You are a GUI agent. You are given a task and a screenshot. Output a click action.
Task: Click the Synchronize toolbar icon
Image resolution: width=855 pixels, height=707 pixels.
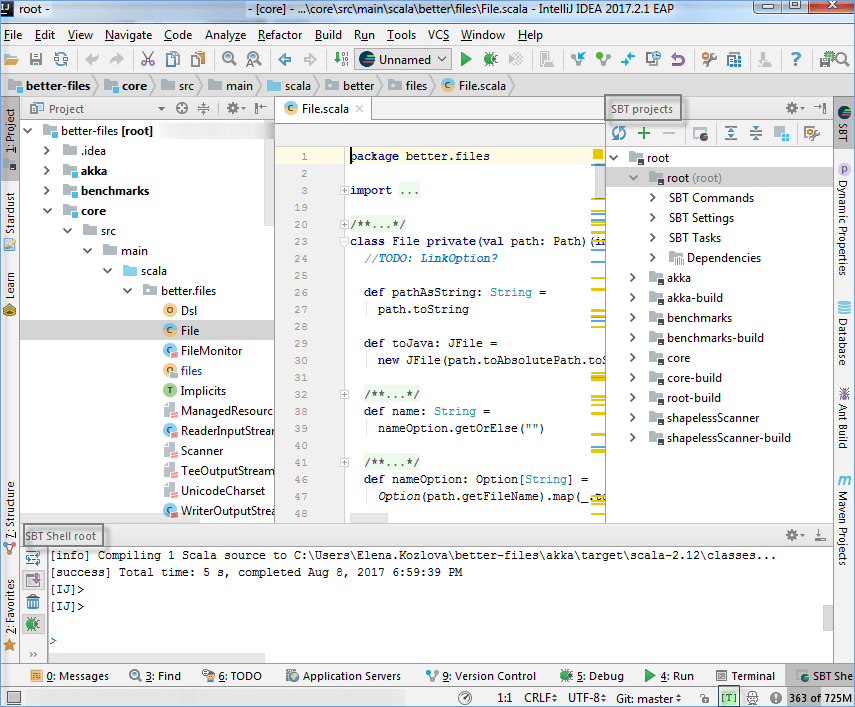click(61, 59)
